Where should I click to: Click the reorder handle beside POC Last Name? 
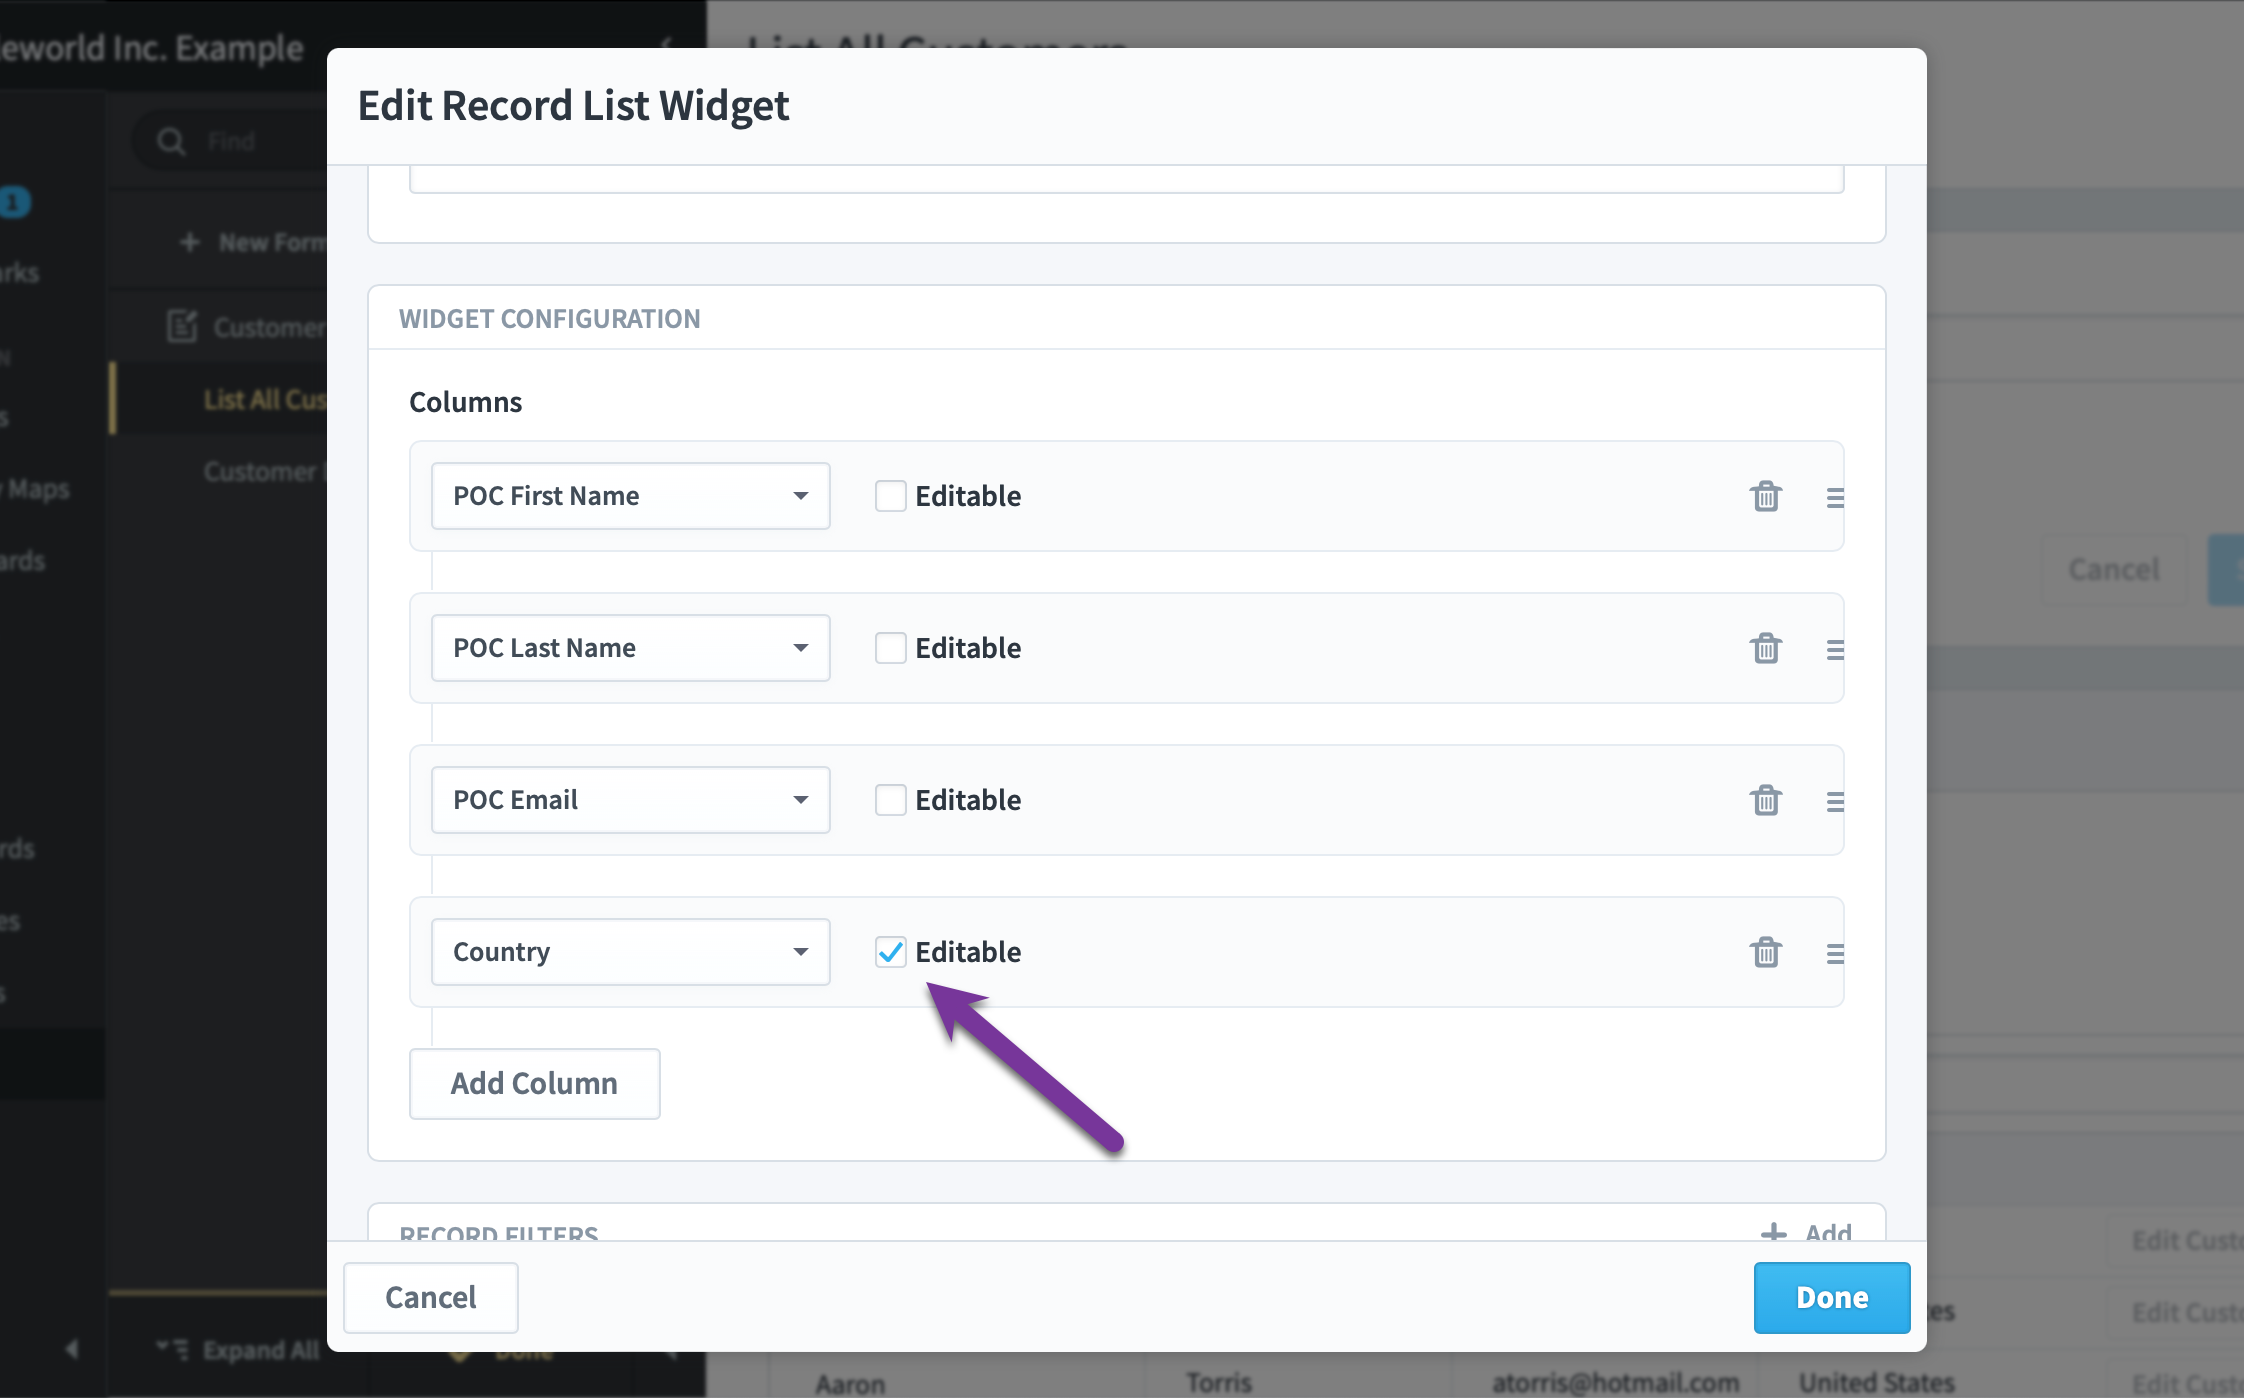[x=1836, y=648]
